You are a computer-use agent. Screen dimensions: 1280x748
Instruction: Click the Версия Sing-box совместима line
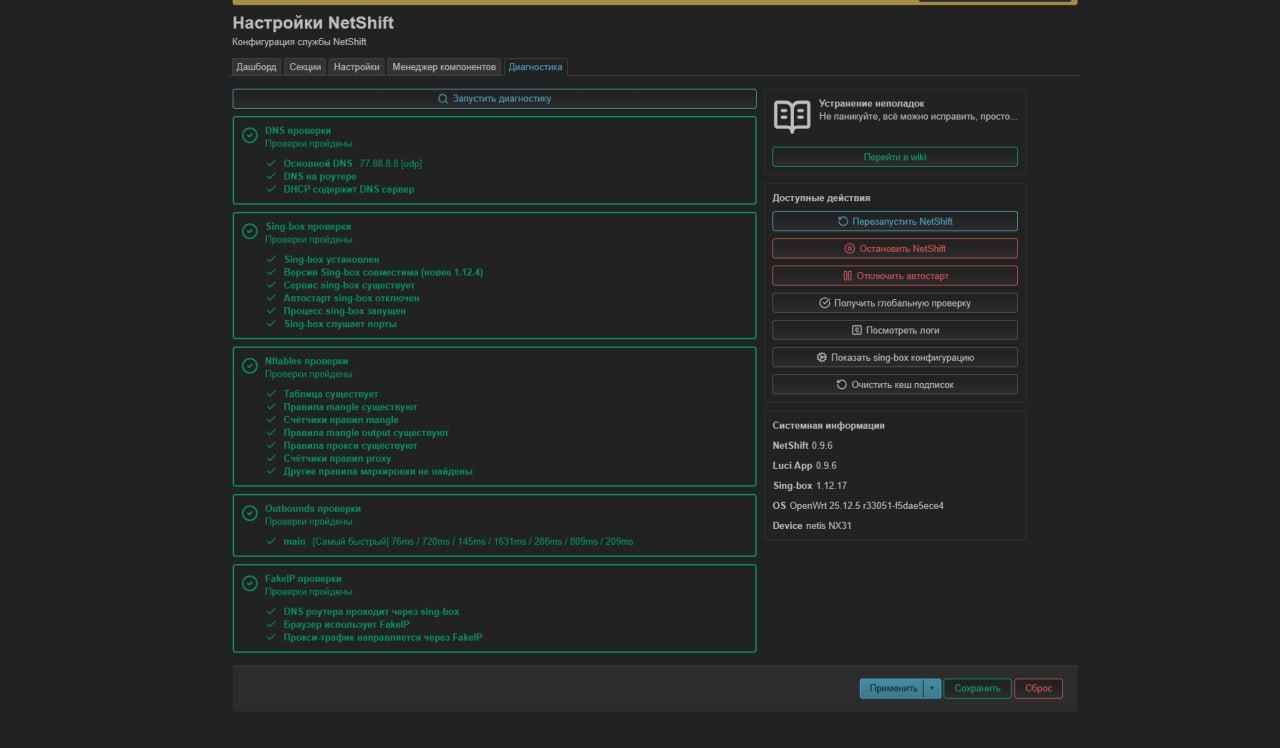(x=384, y=272)
